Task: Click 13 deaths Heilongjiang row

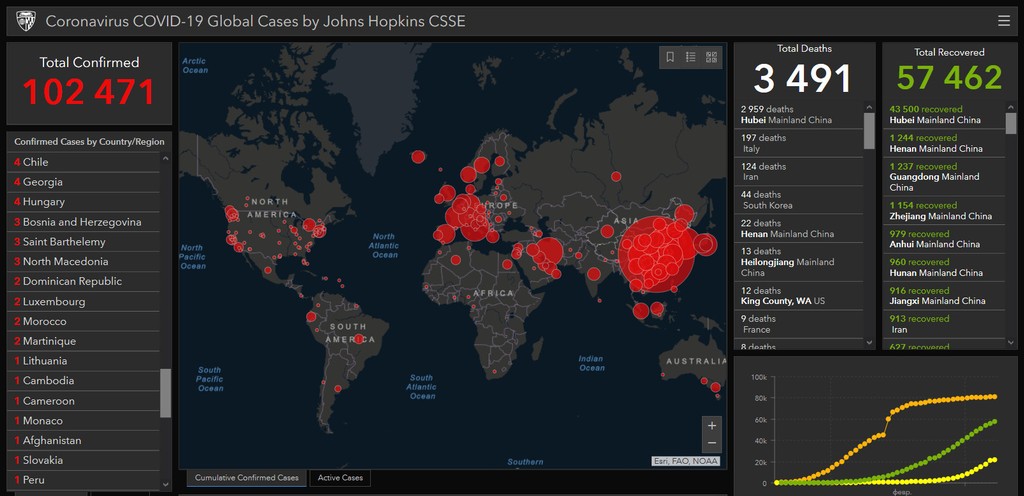Action: coord(799,262)
